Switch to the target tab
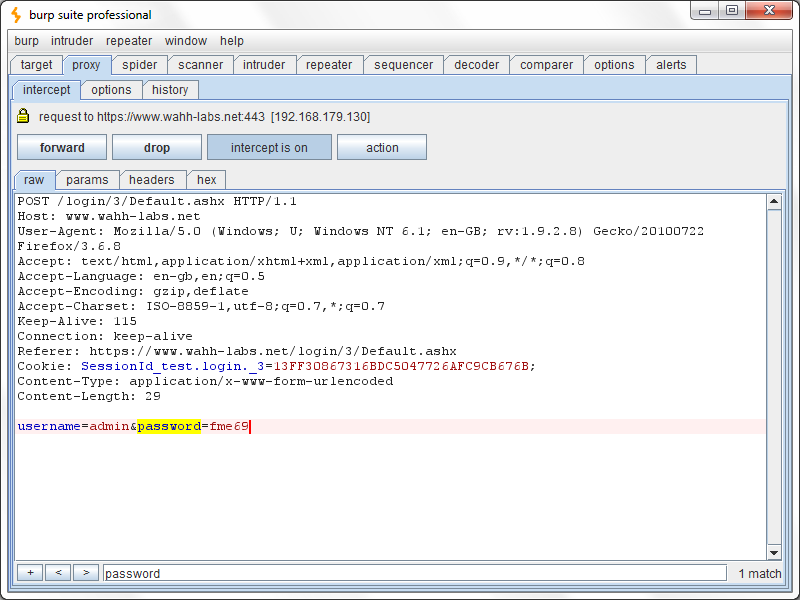Viewport: 800px width, 600px height. click(37, 65)
